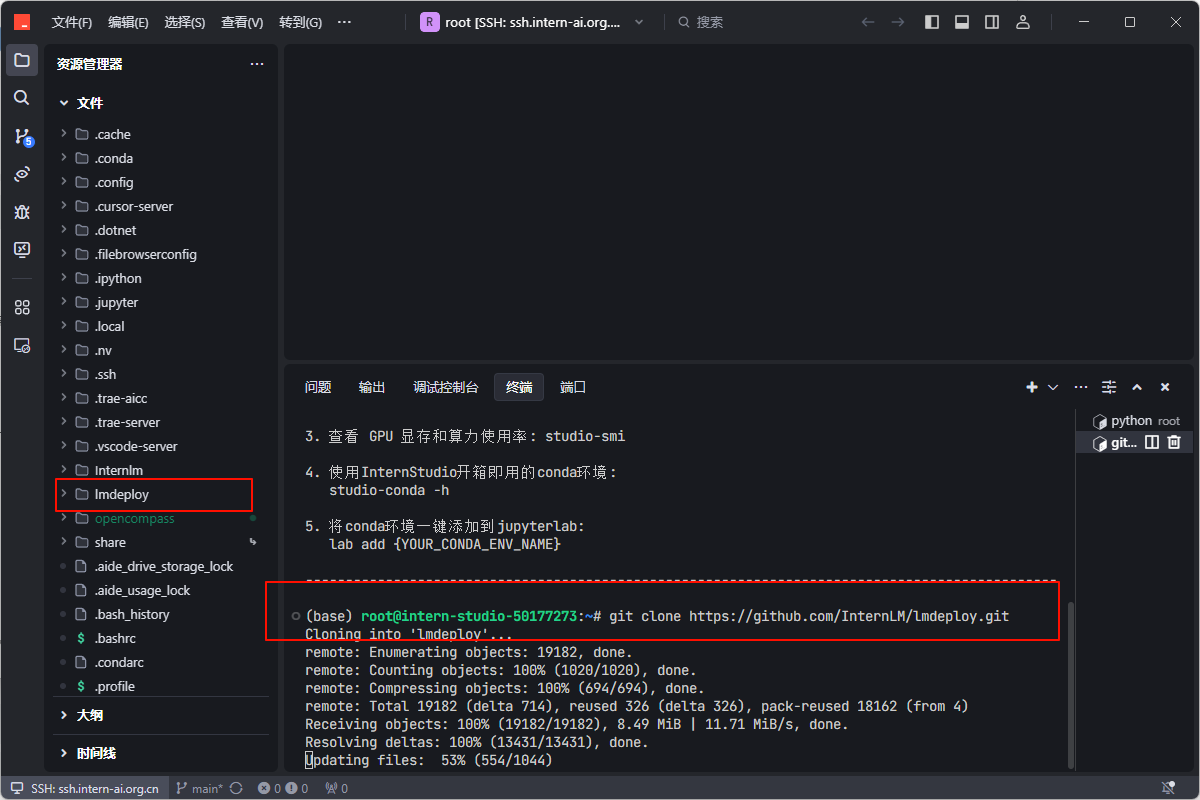Open Source Control showing 5 pending changes

22,135
